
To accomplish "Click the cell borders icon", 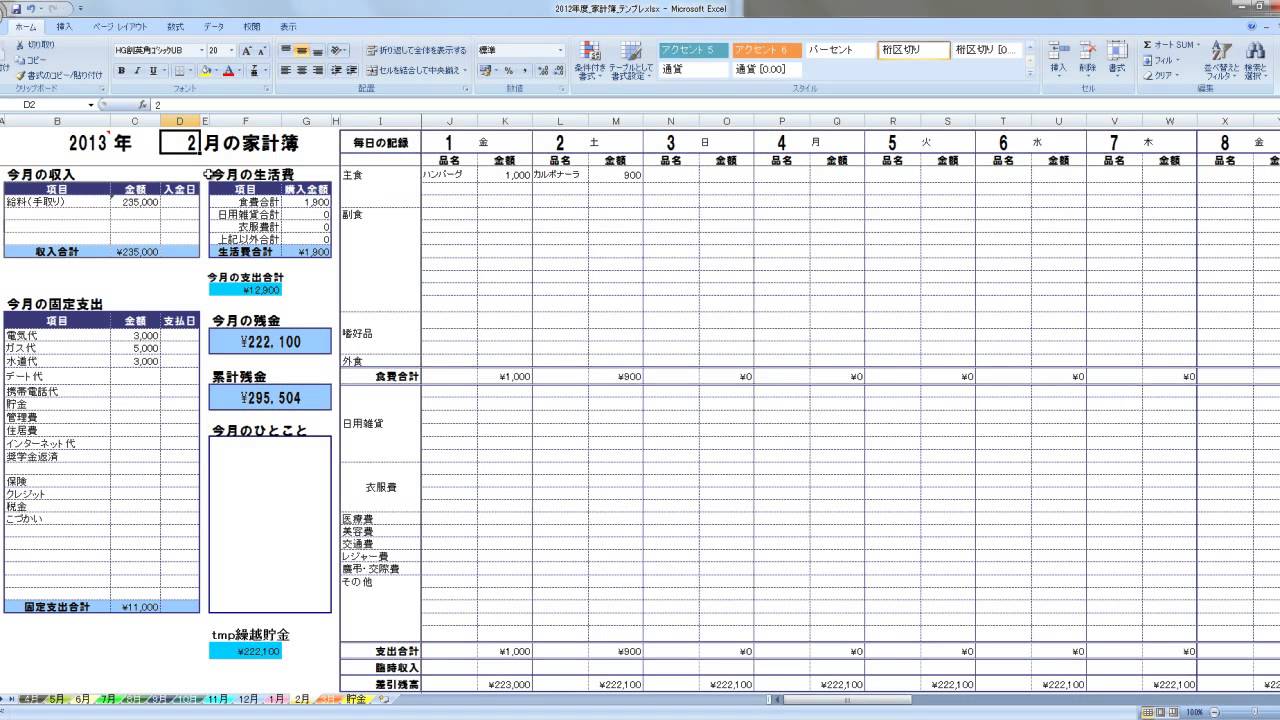I will pos(179,71).
